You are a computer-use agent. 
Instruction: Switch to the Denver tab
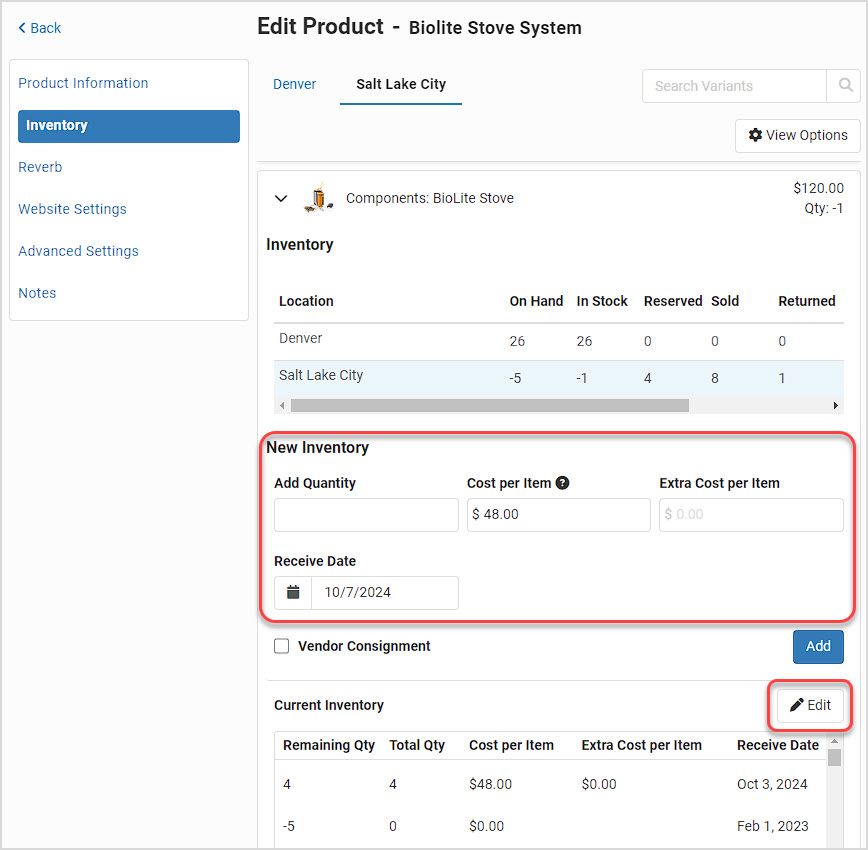coord(294,84)
